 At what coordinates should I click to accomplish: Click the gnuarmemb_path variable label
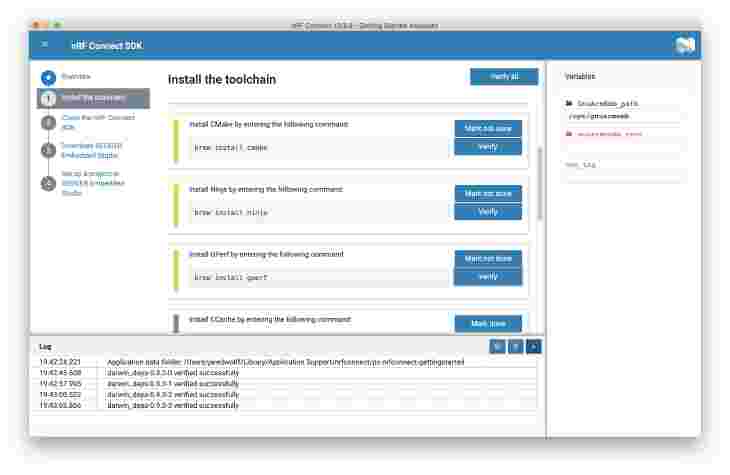click(608, 103)
